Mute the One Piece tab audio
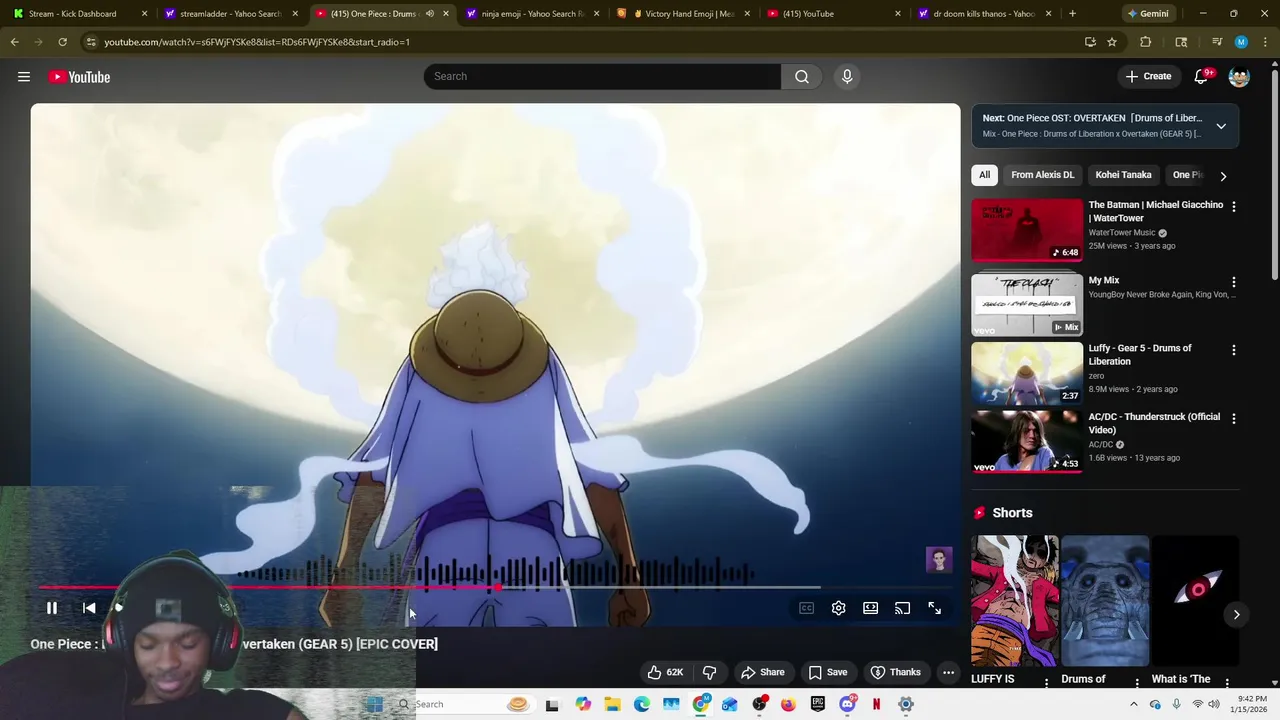This screenshot has width=1280, height=720. point(429,14)
